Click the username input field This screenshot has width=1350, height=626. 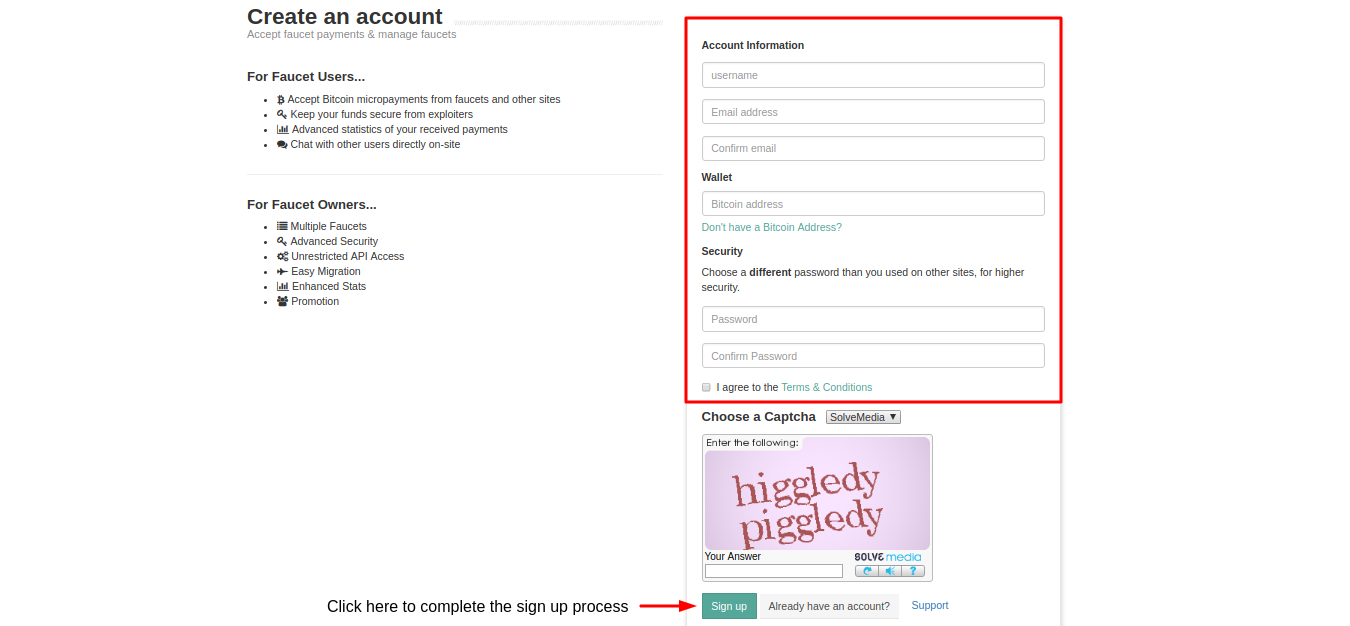coord(873,75)
